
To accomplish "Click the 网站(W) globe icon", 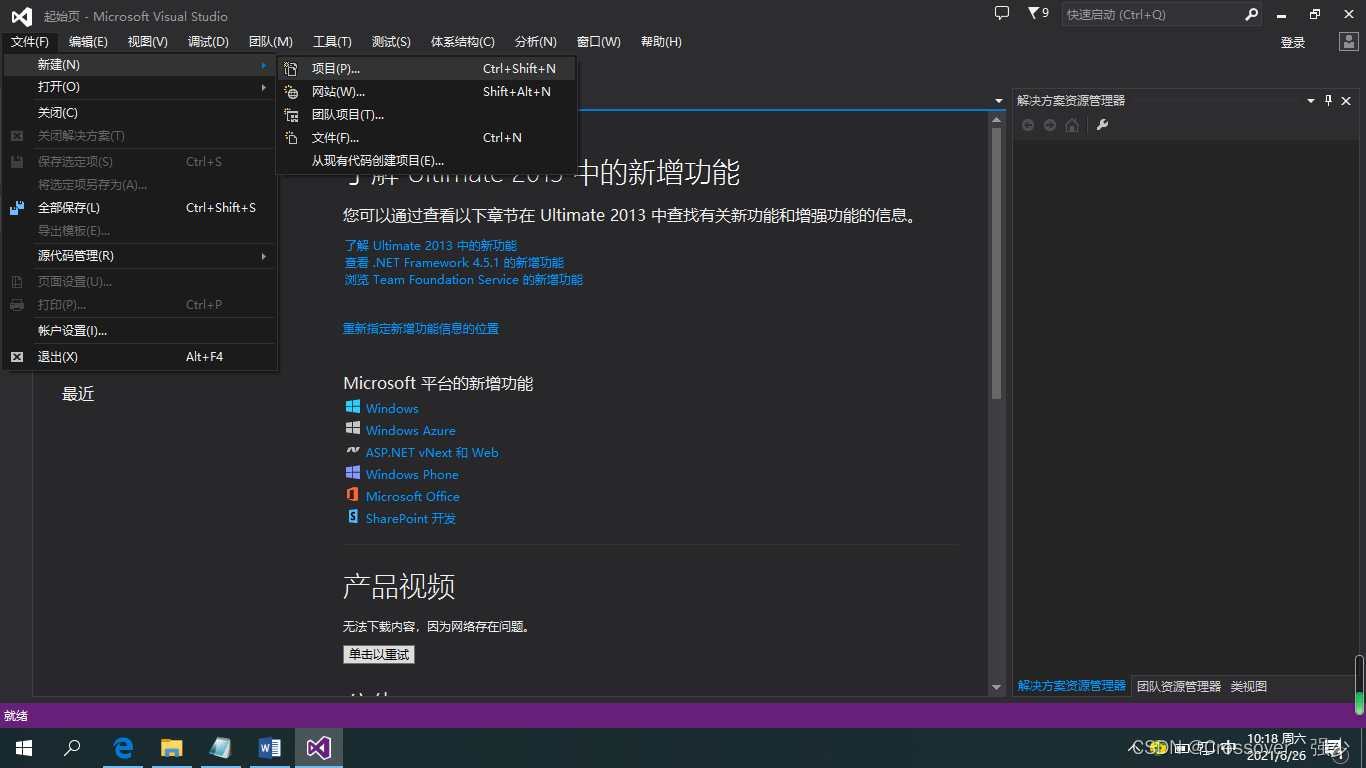I will coord(291,92).
